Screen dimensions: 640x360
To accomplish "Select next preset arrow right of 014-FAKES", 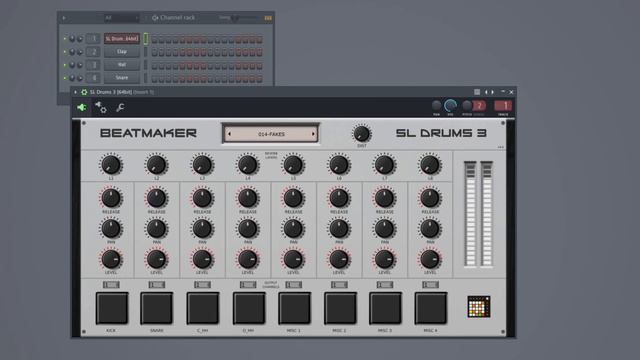I will [x=313, y=134].
